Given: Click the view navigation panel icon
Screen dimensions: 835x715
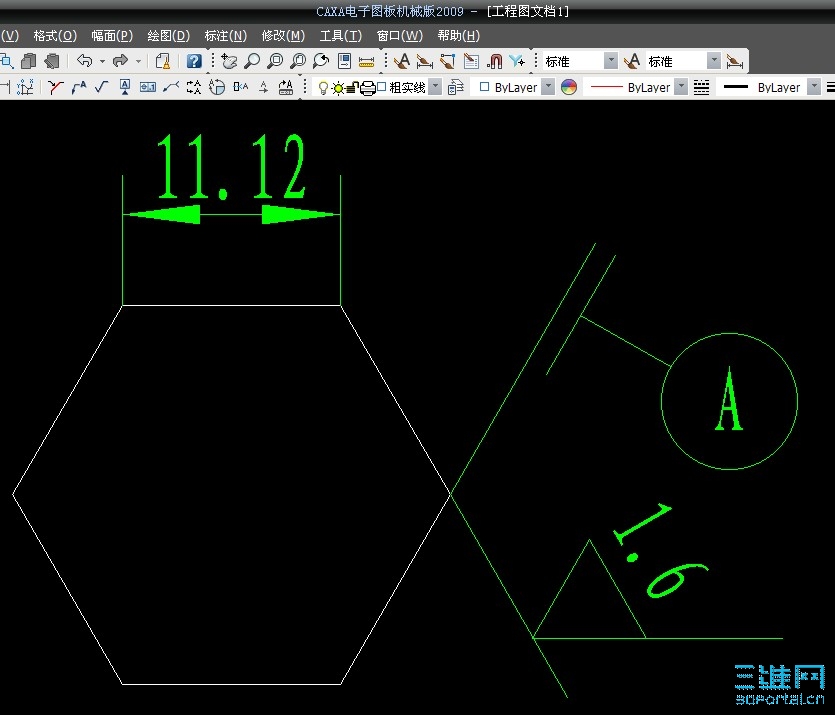Looking at the screenshot, I should [x=345, y=61].
